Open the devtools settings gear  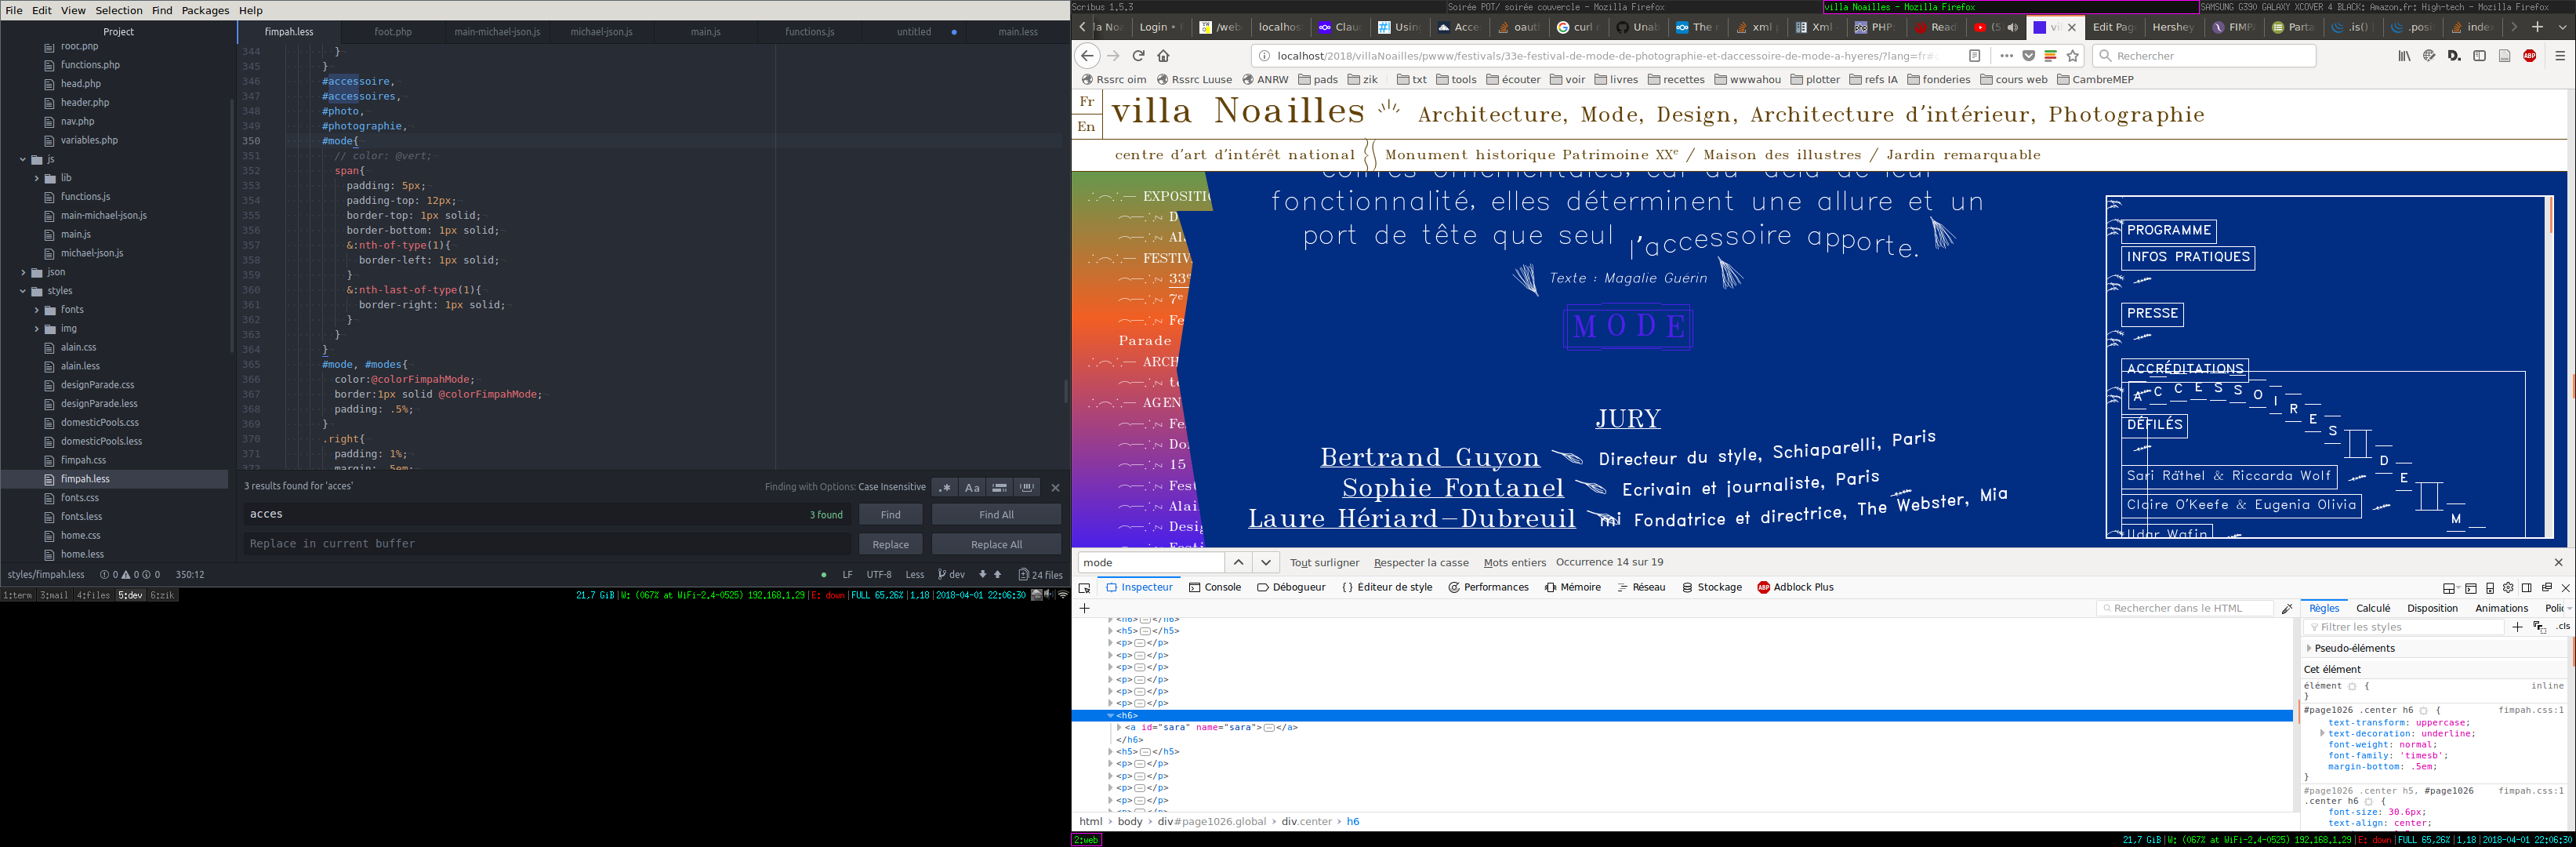(x=2508, y=588)
